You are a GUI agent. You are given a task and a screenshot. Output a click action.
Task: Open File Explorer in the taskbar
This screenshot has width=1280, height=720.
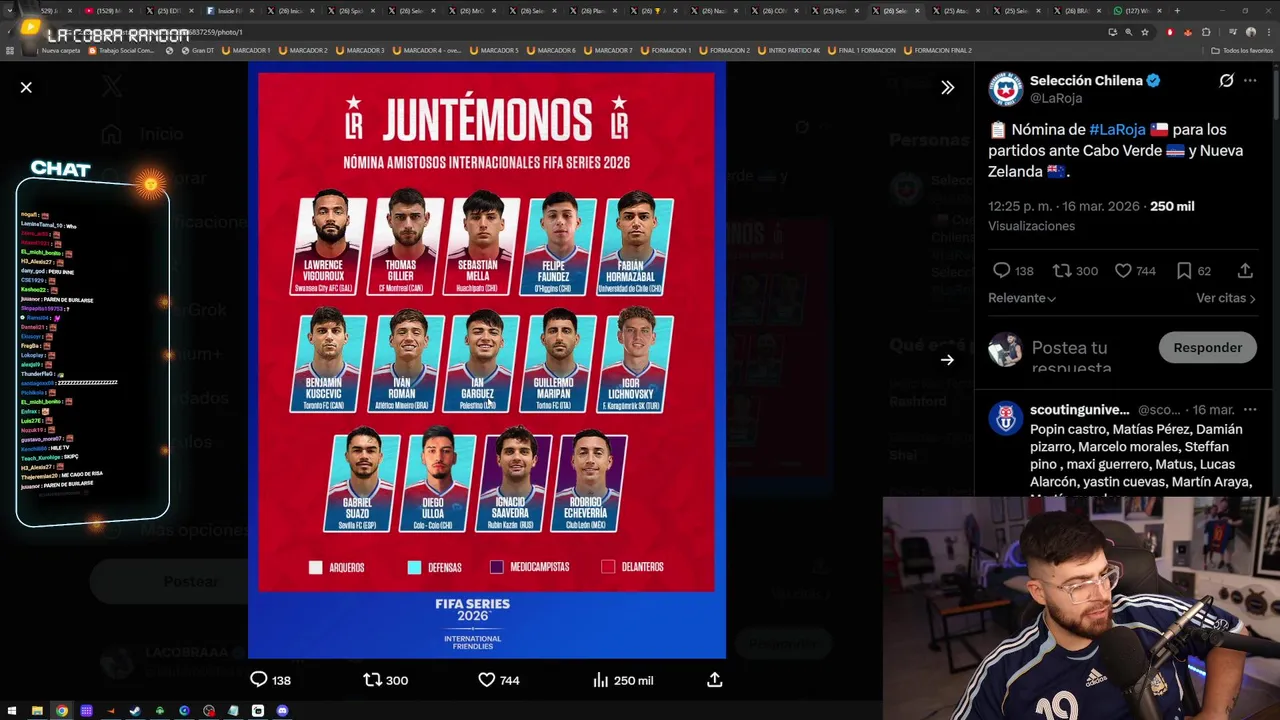tap(37, 711)
